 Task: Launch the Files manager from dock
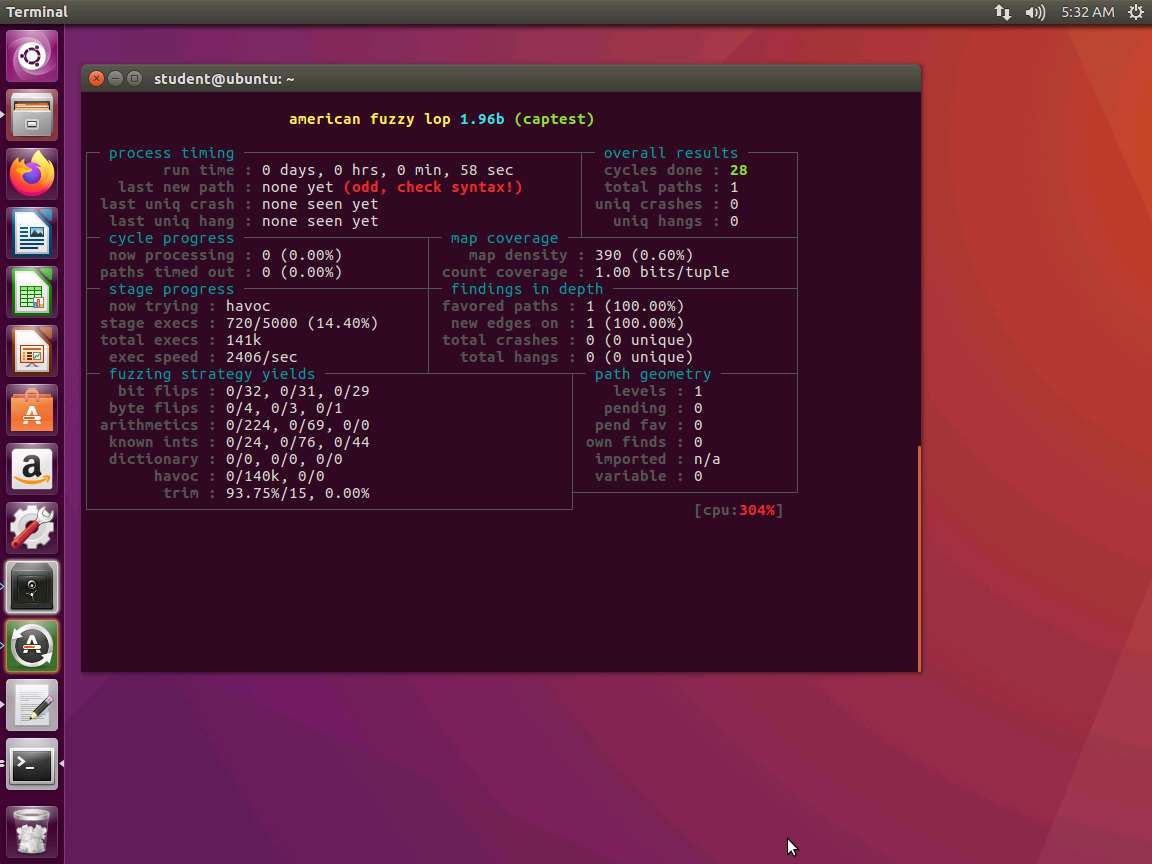pyautogui.click(x=32, y=115)
